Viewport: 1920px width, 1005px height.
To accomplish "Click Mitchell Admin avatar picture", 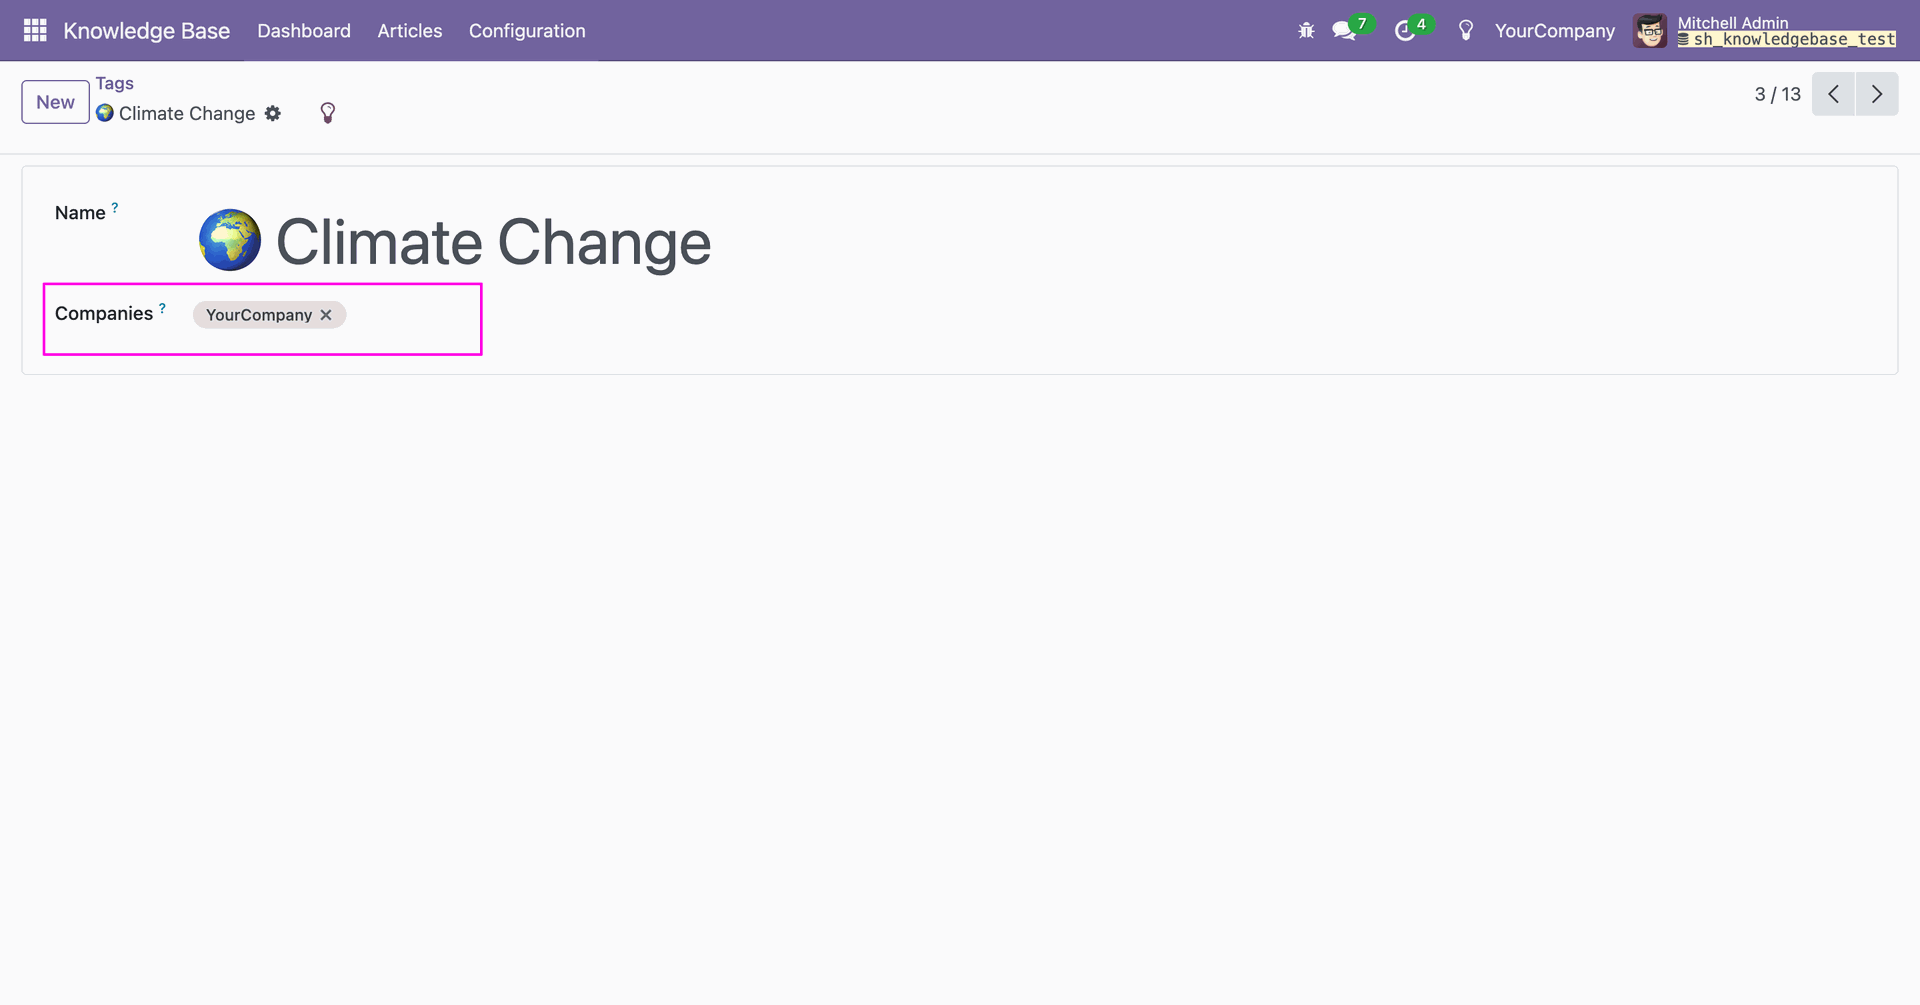I will 1650,31.
